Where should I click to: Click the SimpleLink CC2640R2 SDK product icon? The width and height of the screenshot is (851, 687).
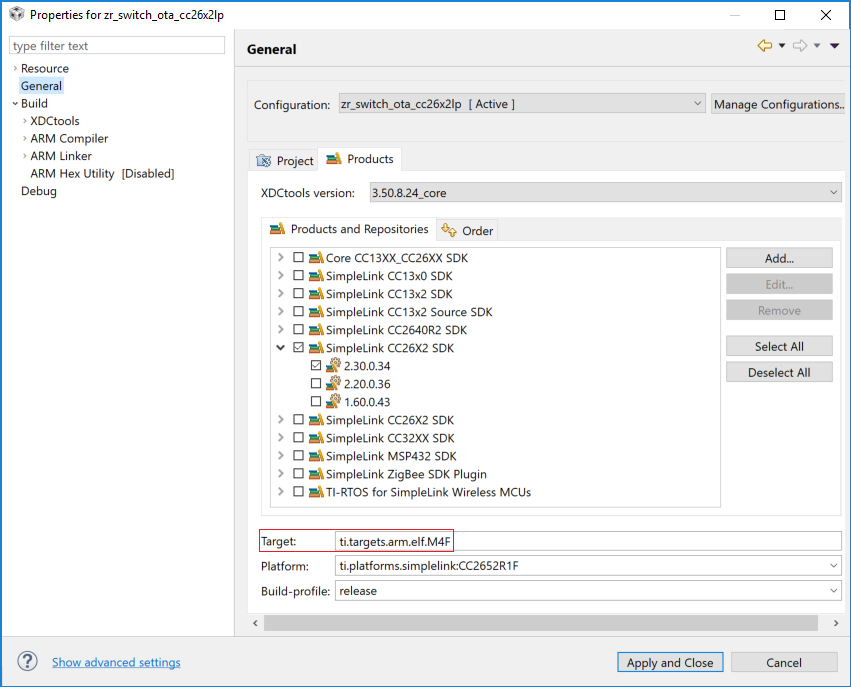tap(315, 330)
